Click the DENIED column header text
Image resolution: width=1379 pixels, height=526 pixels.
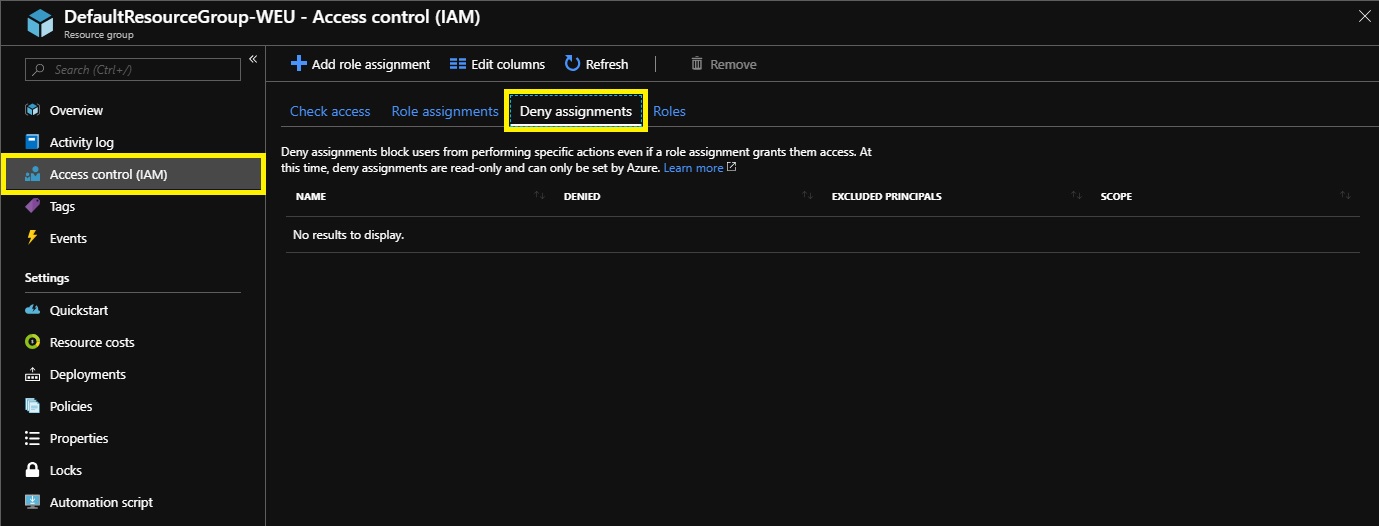582,196
